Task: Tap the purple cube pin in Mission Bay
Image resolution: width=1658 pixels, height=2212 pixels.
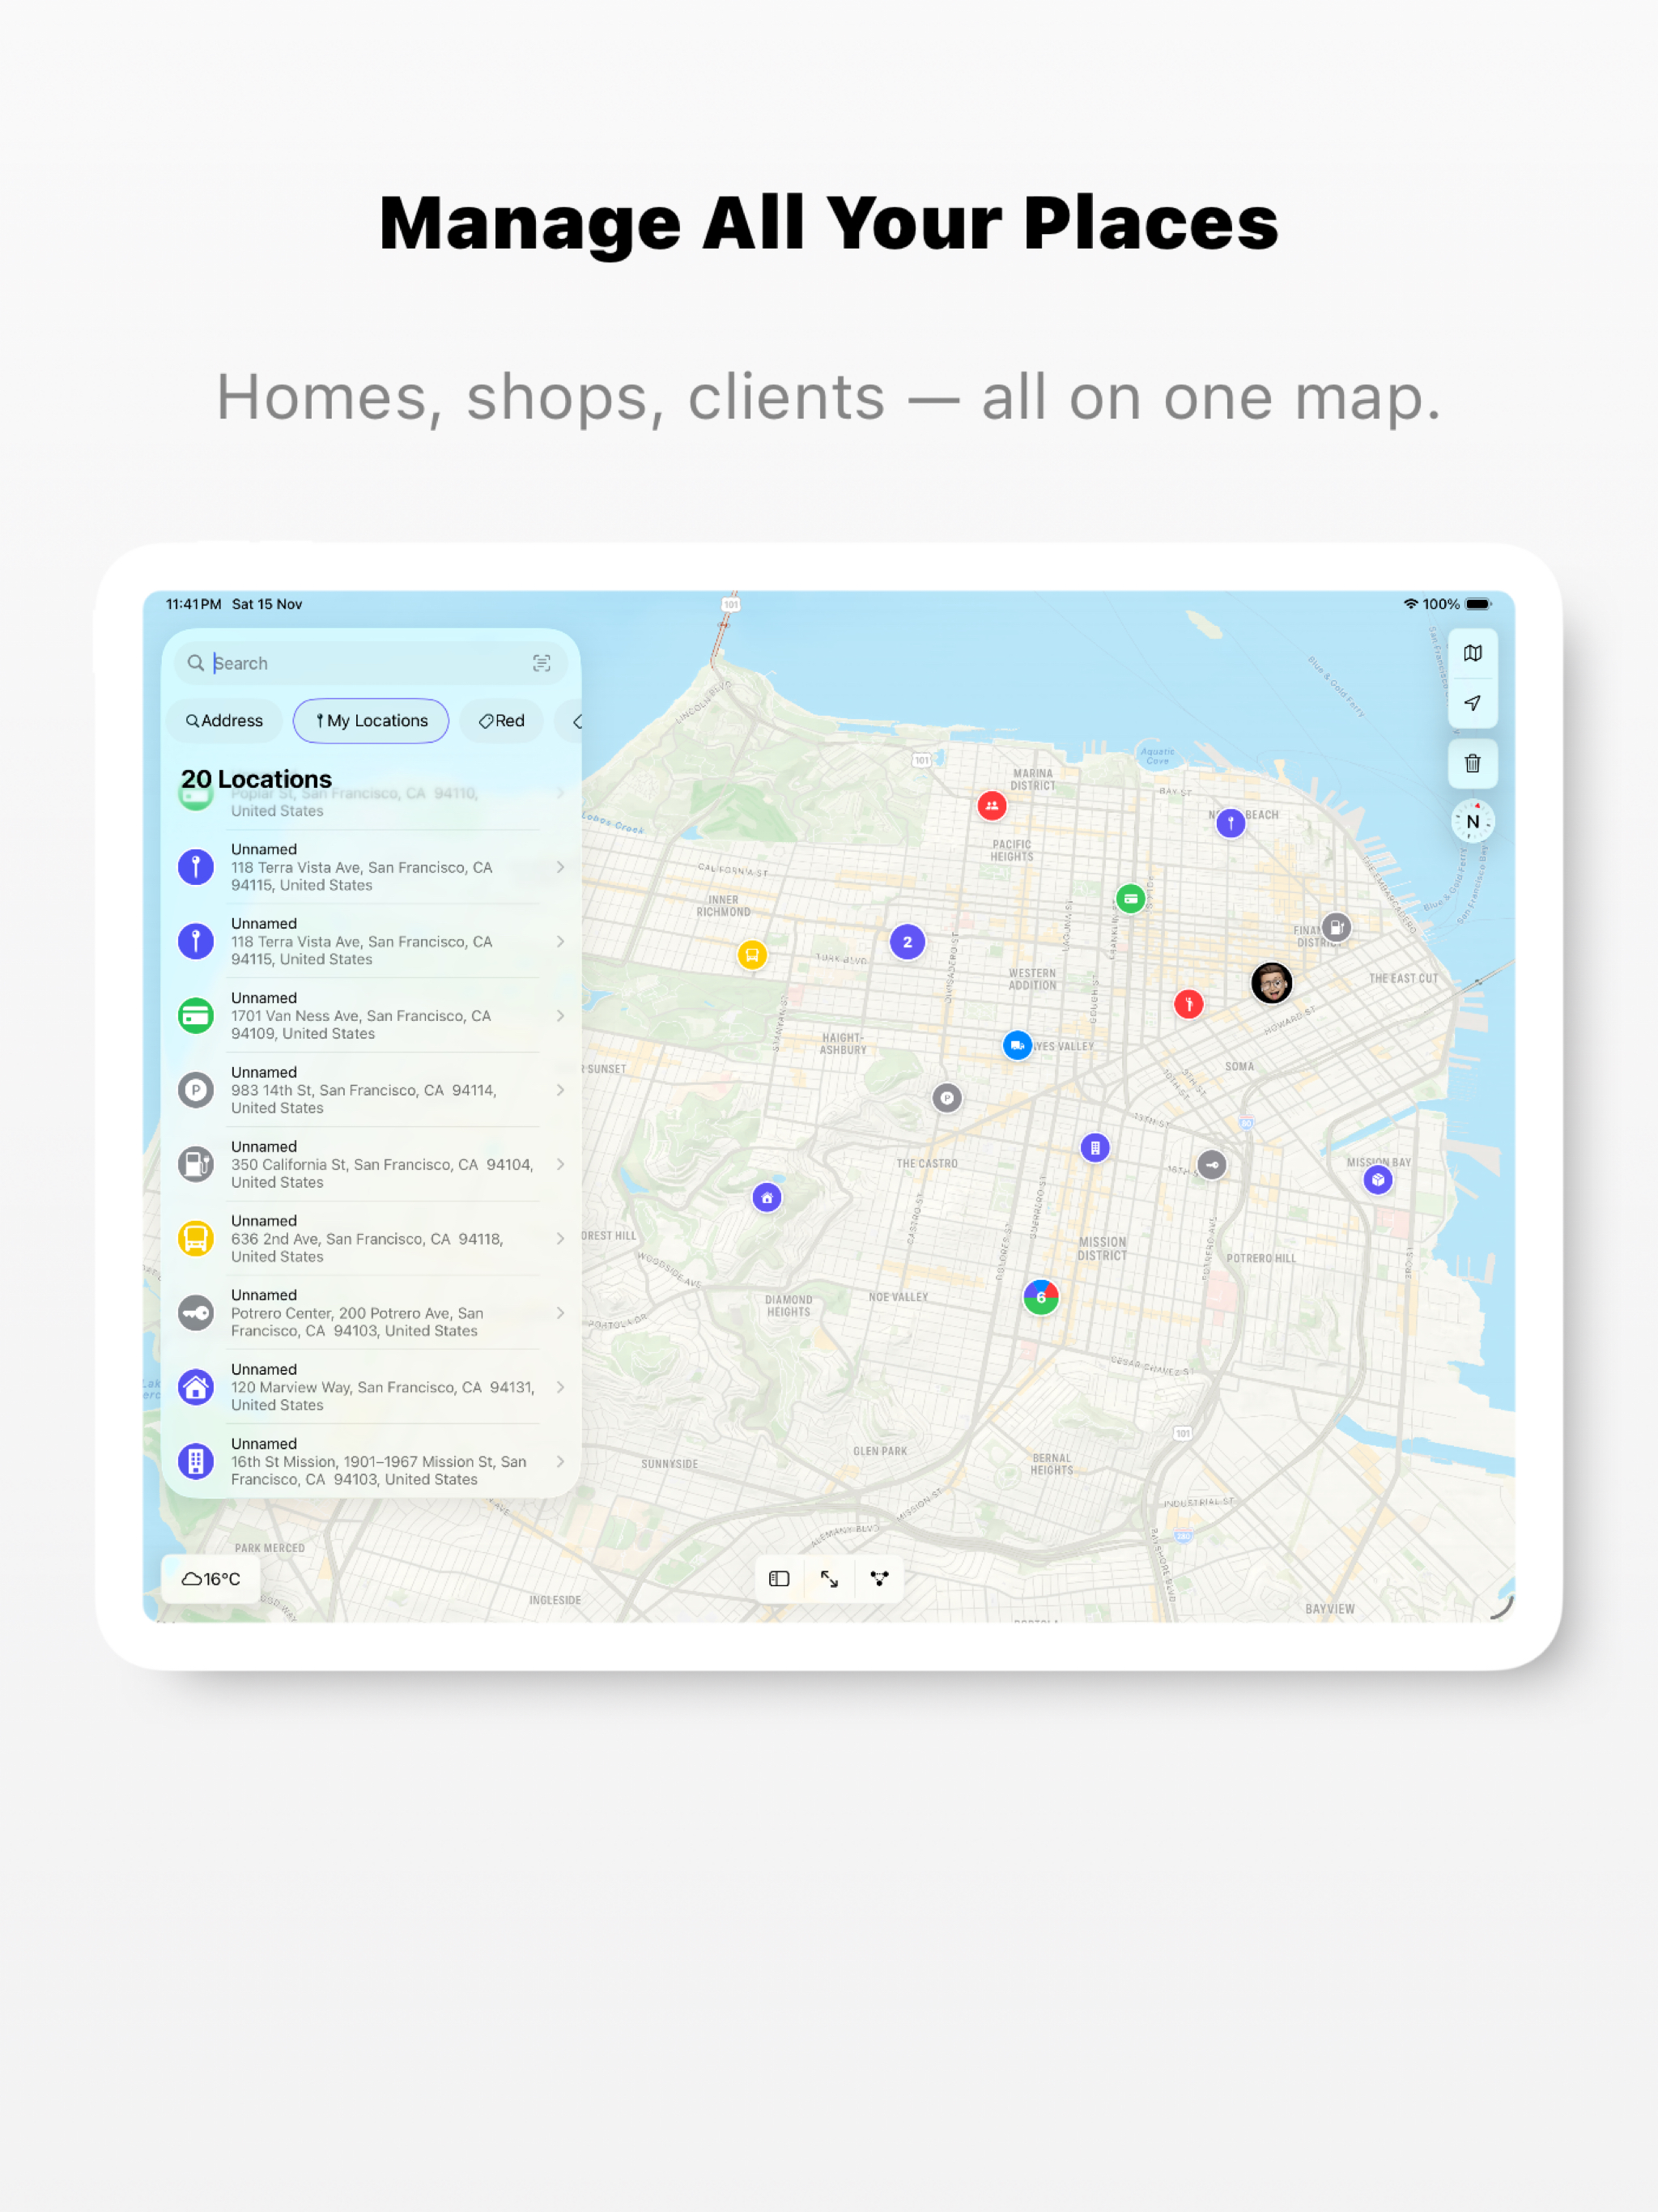Action: click(1378, 1180)
